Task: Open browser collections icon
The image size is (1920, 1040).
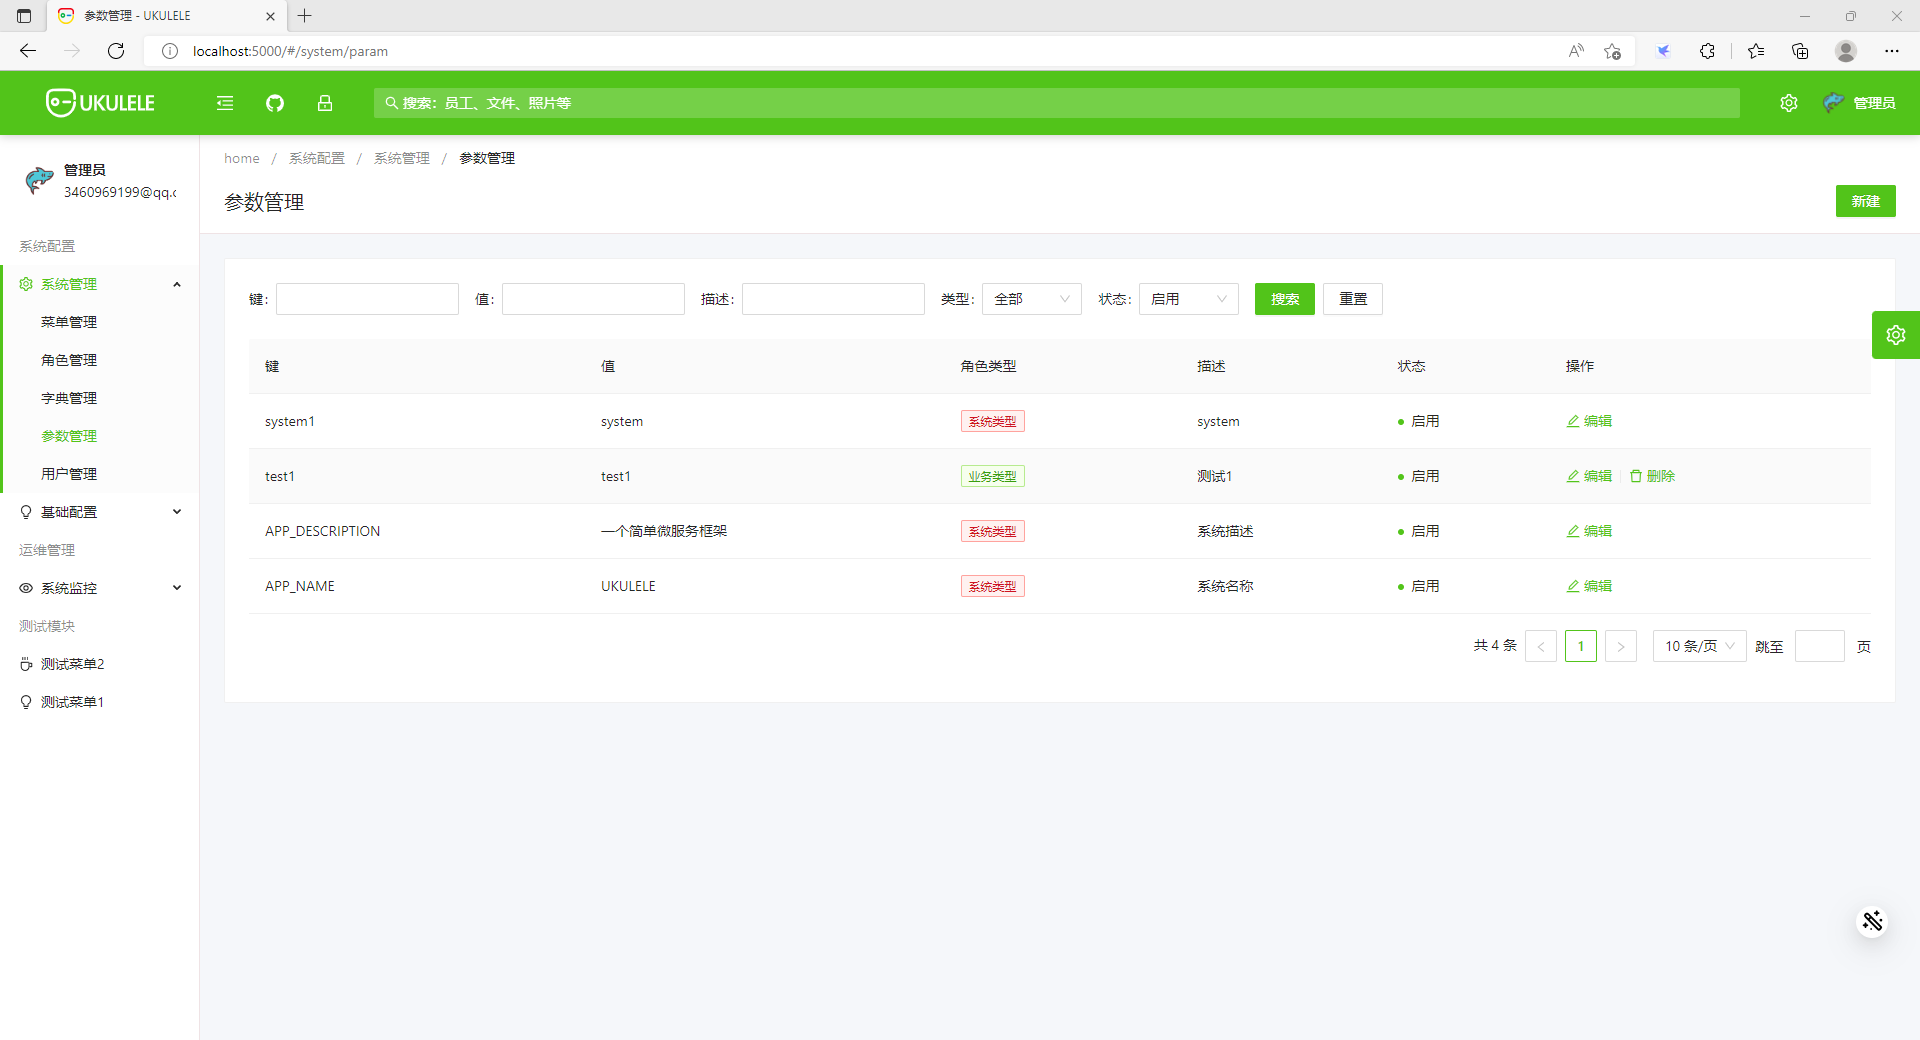Action: point(1800,51)
